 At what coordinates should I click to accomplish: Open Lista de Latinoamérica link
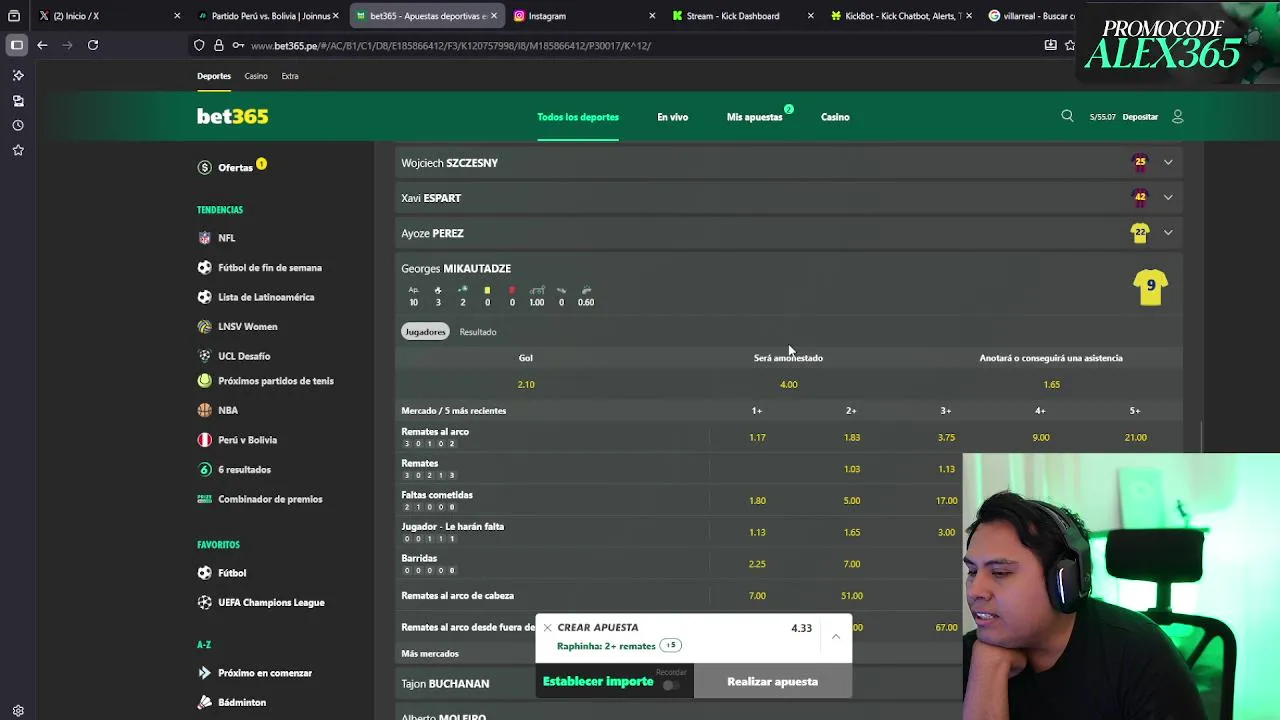click(x=266, y=297)
